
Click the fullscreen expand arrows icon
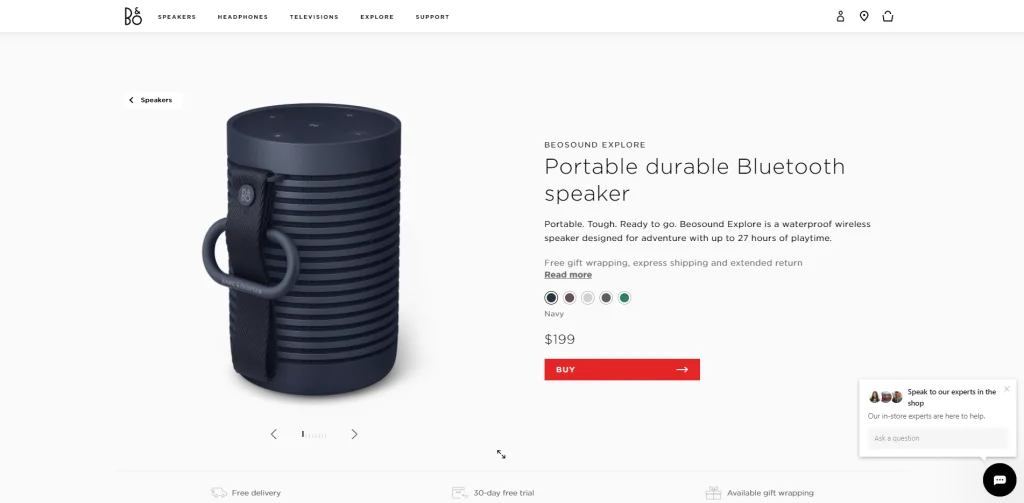(501, 454)
